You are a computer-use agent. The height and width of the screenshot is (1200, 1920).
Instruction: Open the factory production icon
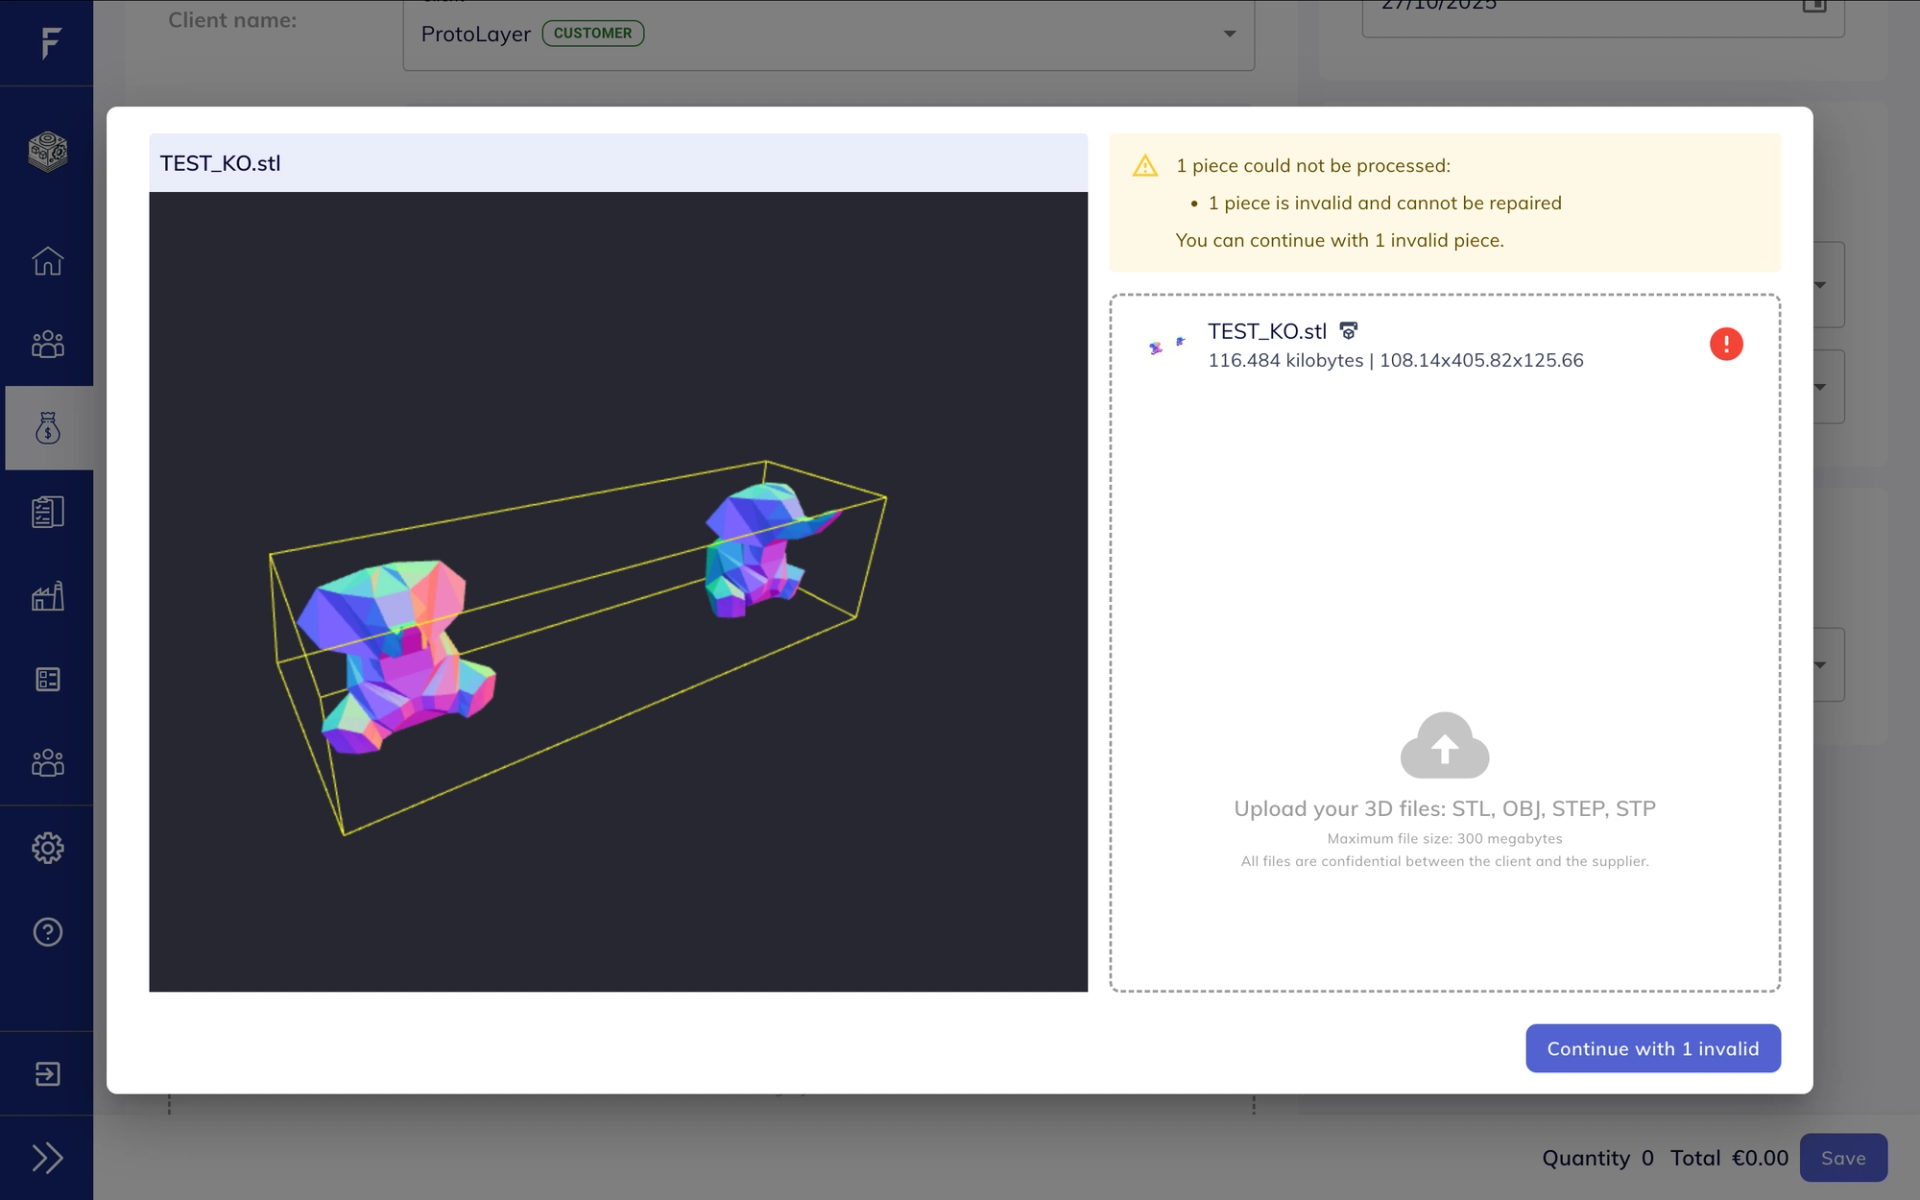pyautogui.click(x=47, y=596)
